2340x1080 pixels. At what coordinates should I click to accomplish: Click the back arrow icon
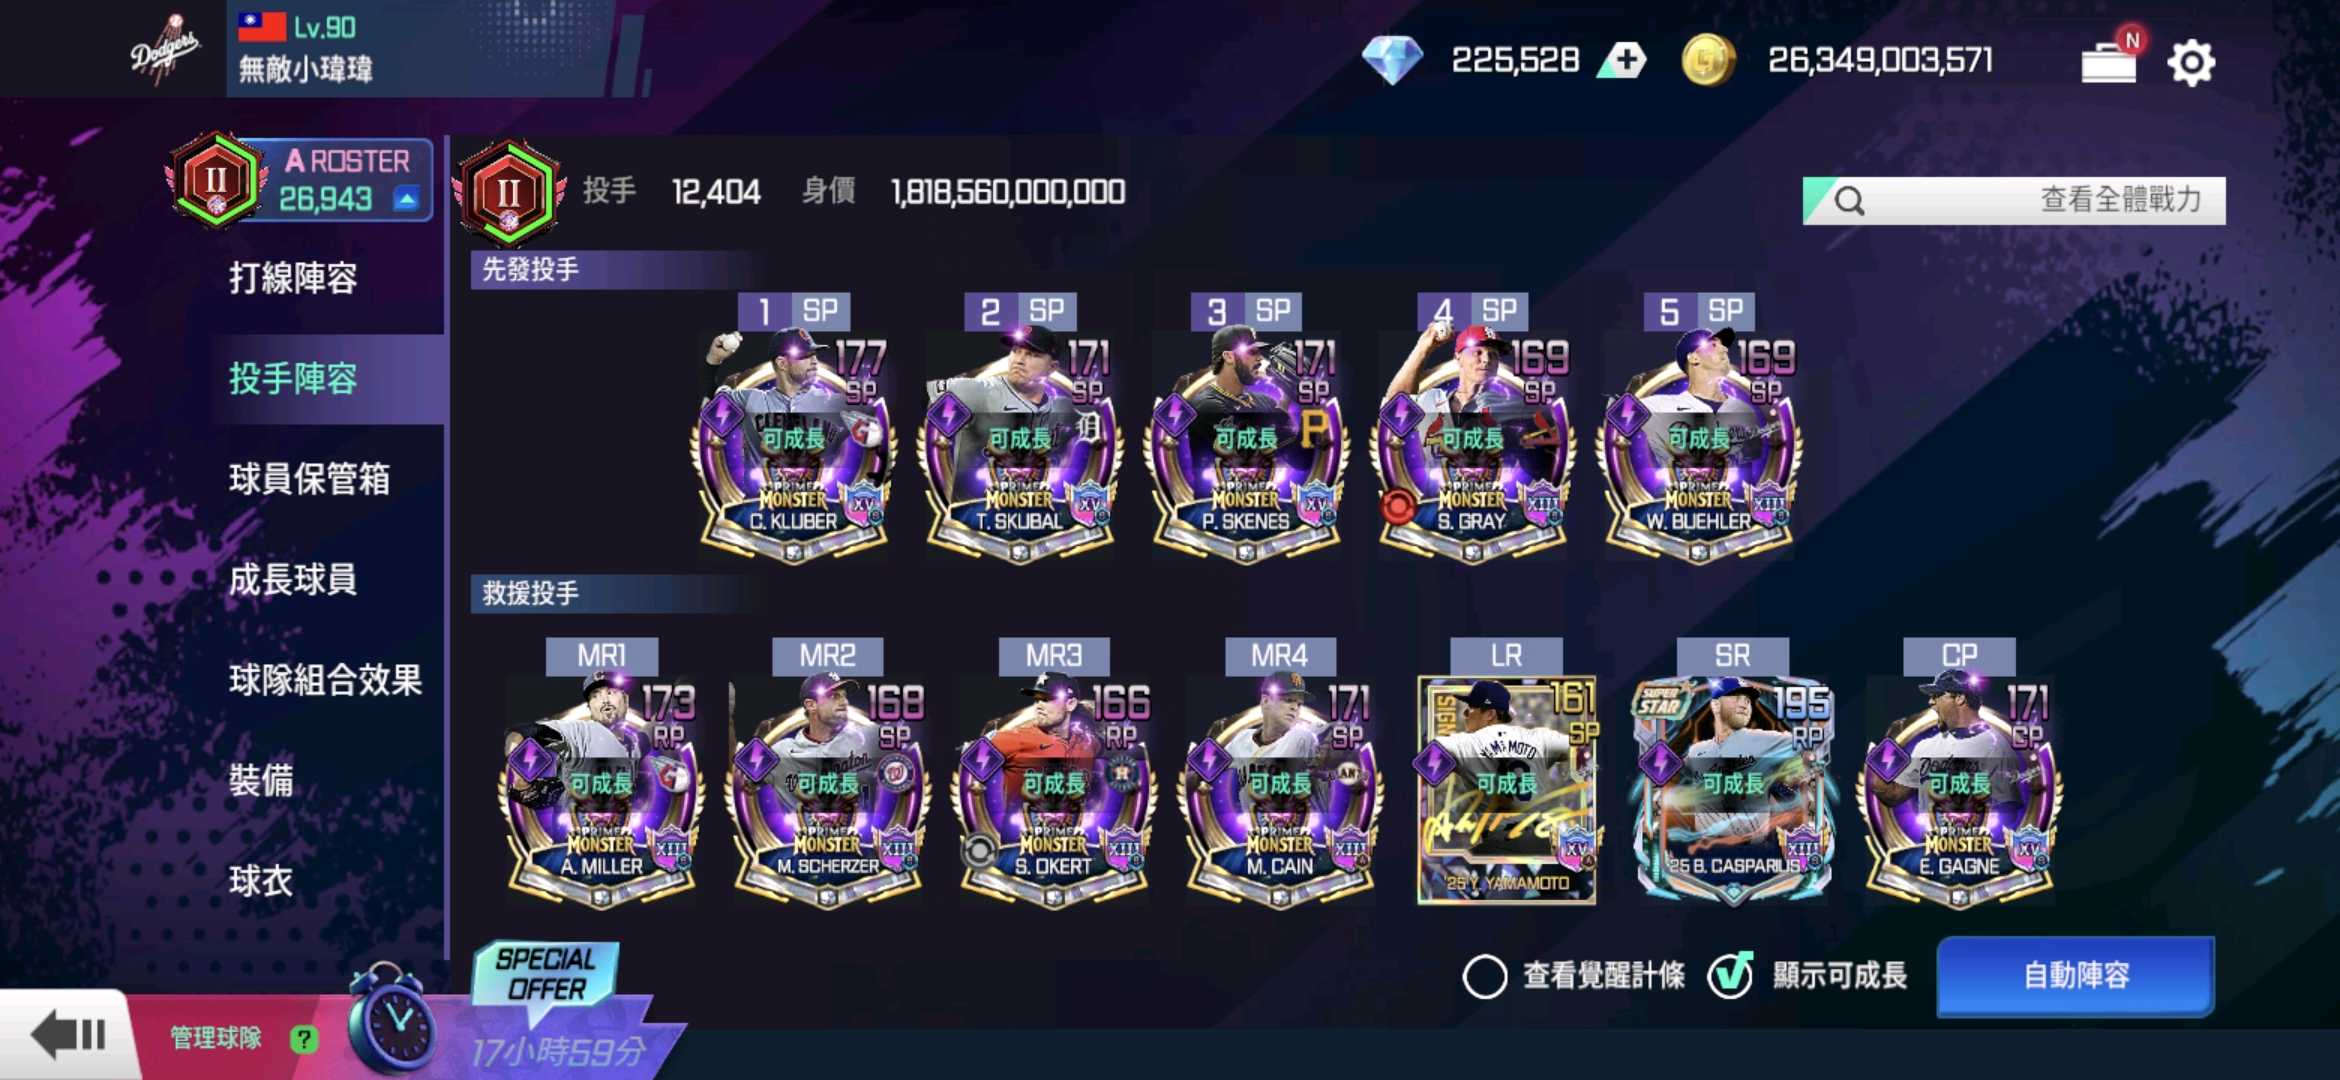(x=68, y=1036)
